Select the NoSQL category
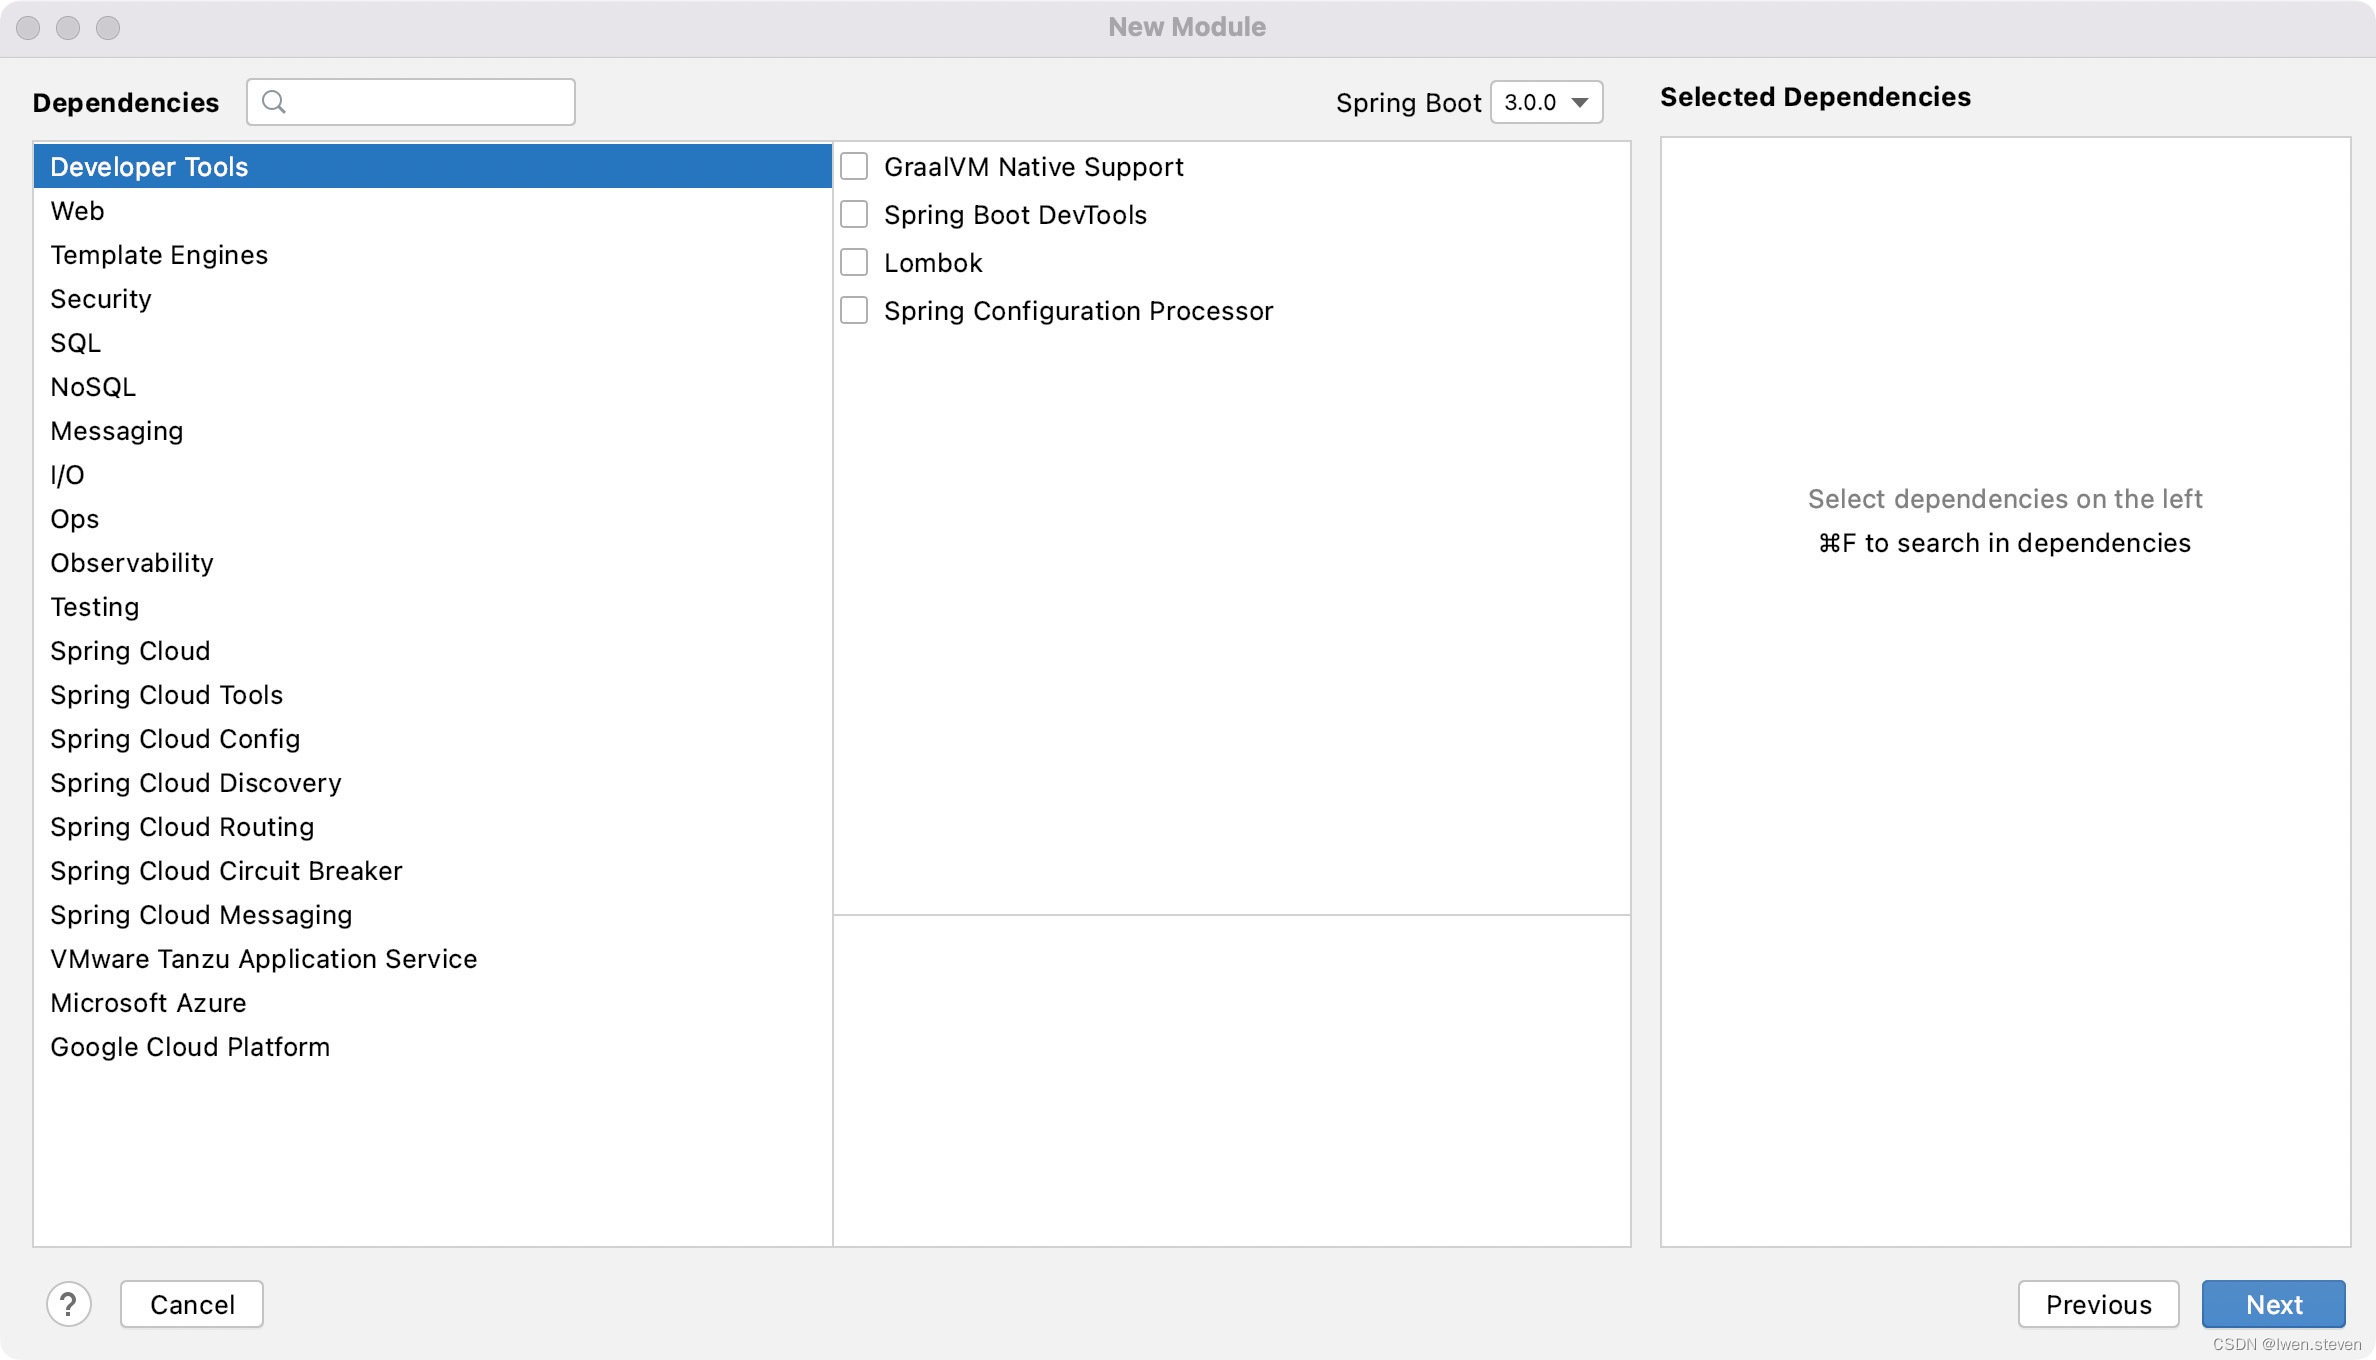The height and width of the screenshot is (1360, 2376). (433, 386)
